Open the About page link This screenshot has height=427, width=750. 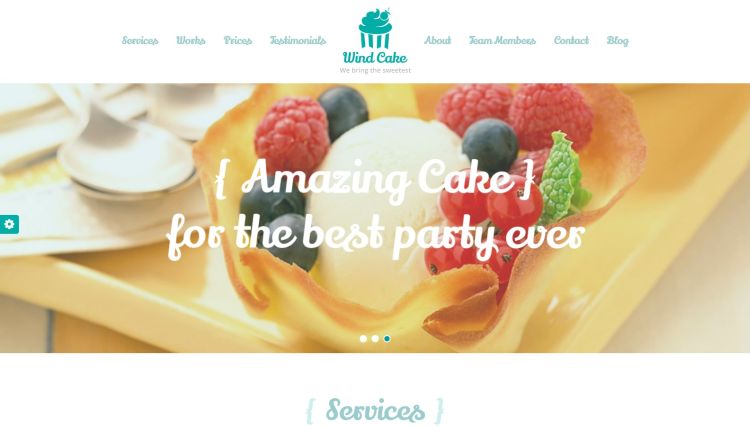438,41
